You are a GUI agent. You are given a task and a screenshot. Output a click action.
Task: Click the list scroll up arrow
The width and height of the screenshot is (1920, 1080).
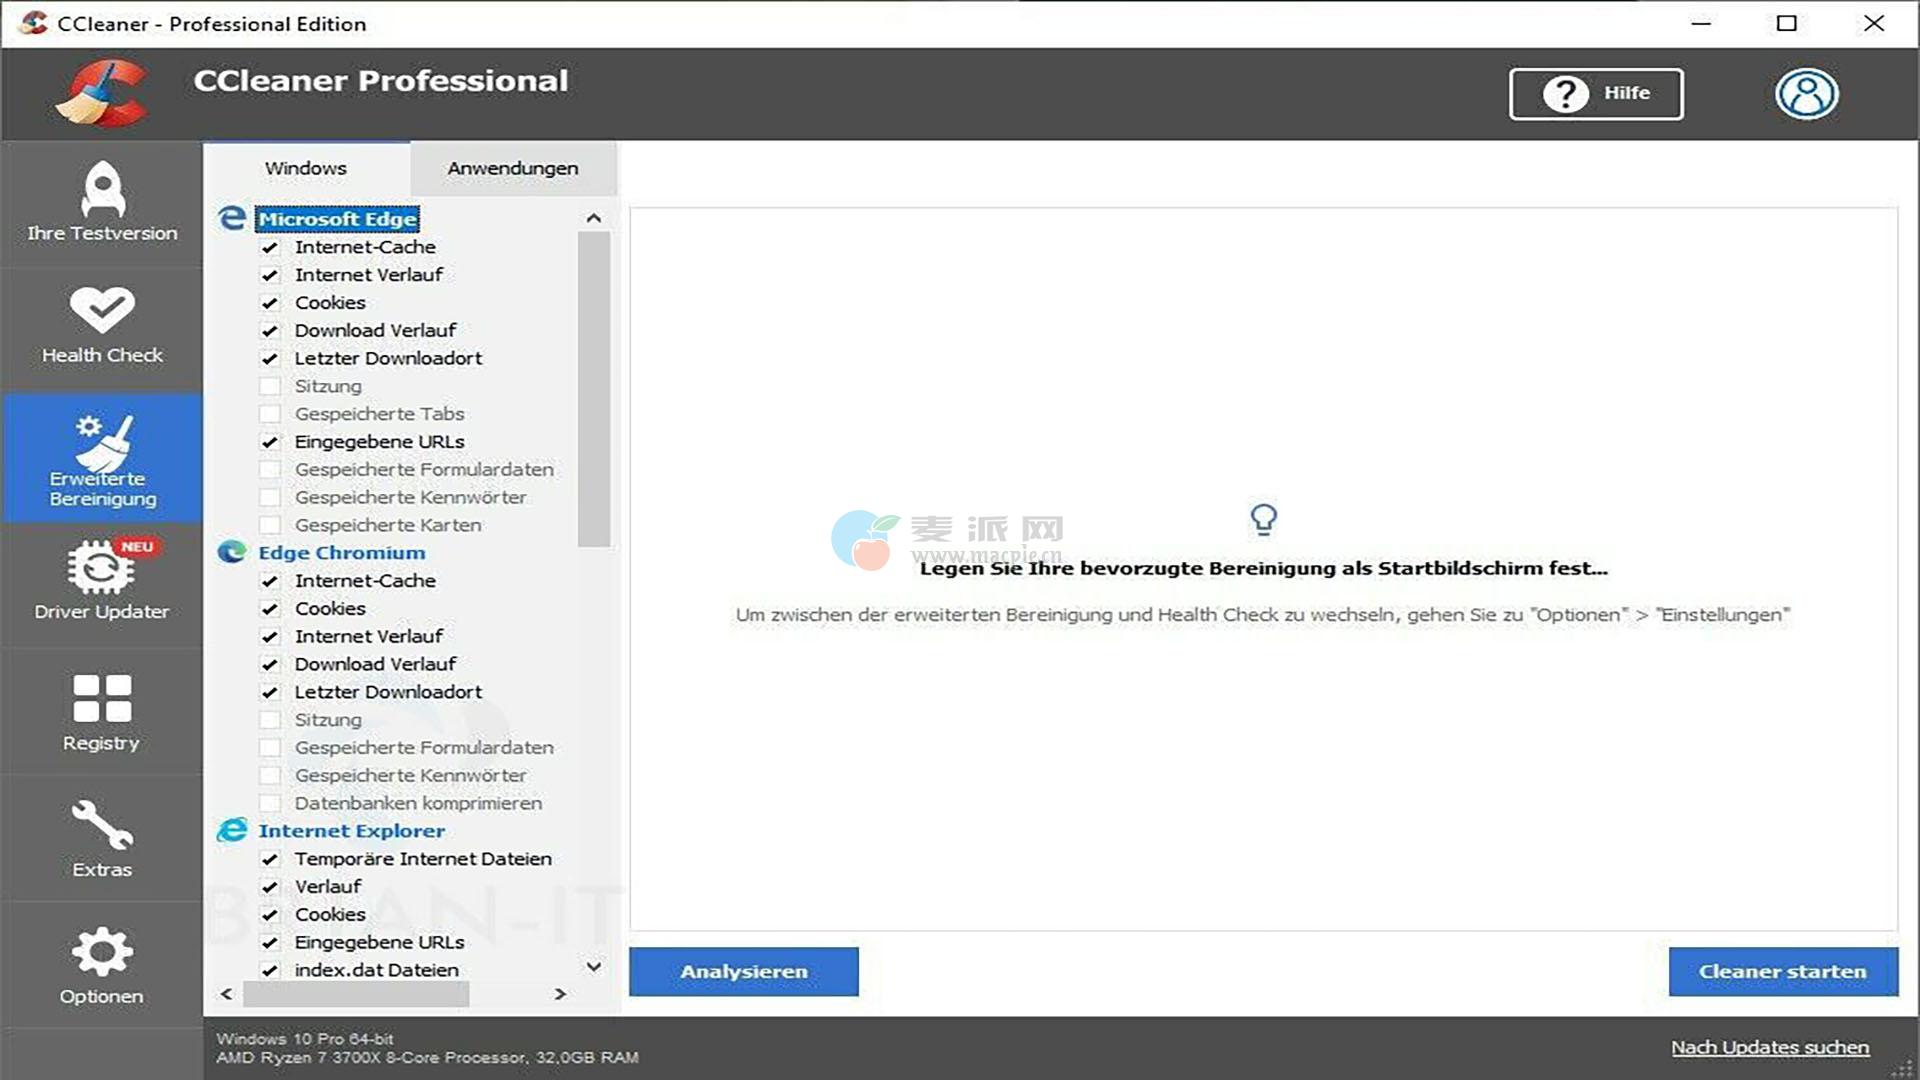(x=594, y=217)
